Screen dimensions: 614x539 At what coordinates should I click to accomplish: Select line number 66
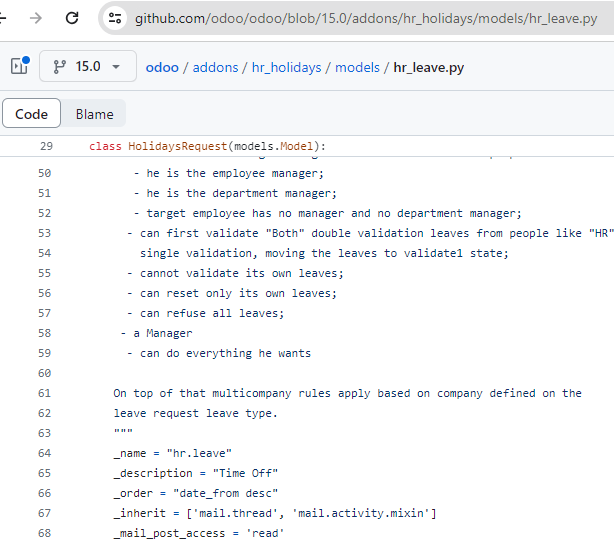[x=45, y=493]
